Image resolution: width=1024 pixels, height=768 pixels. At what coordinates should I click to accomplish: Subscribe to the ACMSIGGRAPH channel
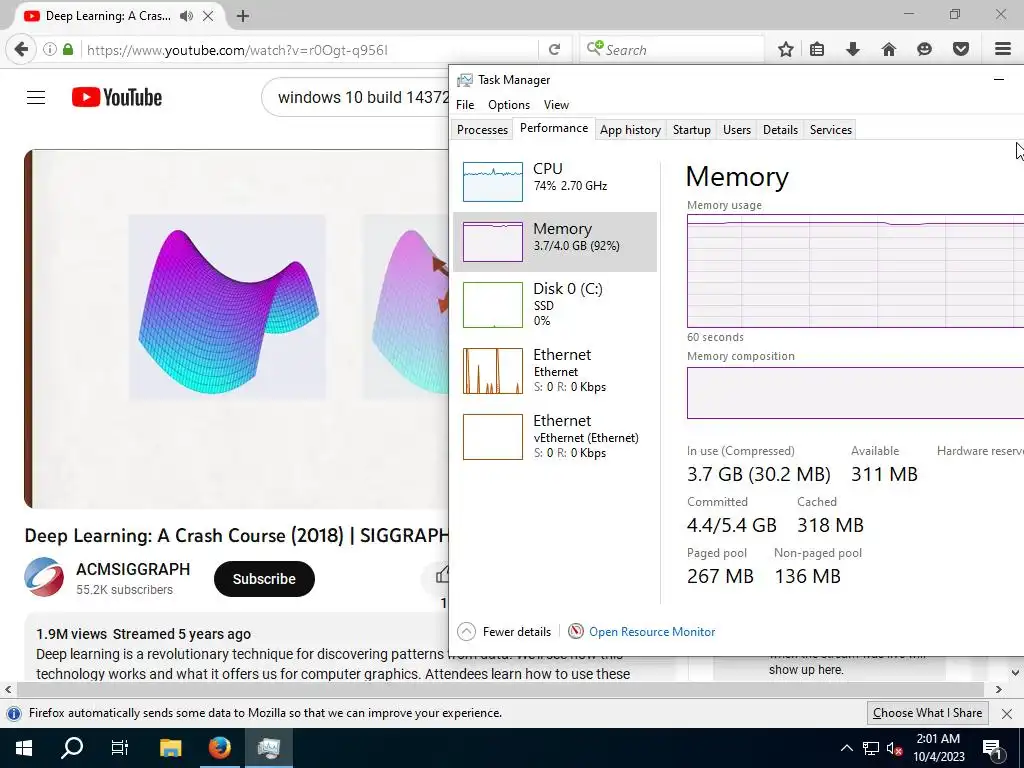(x=264, y=579)
